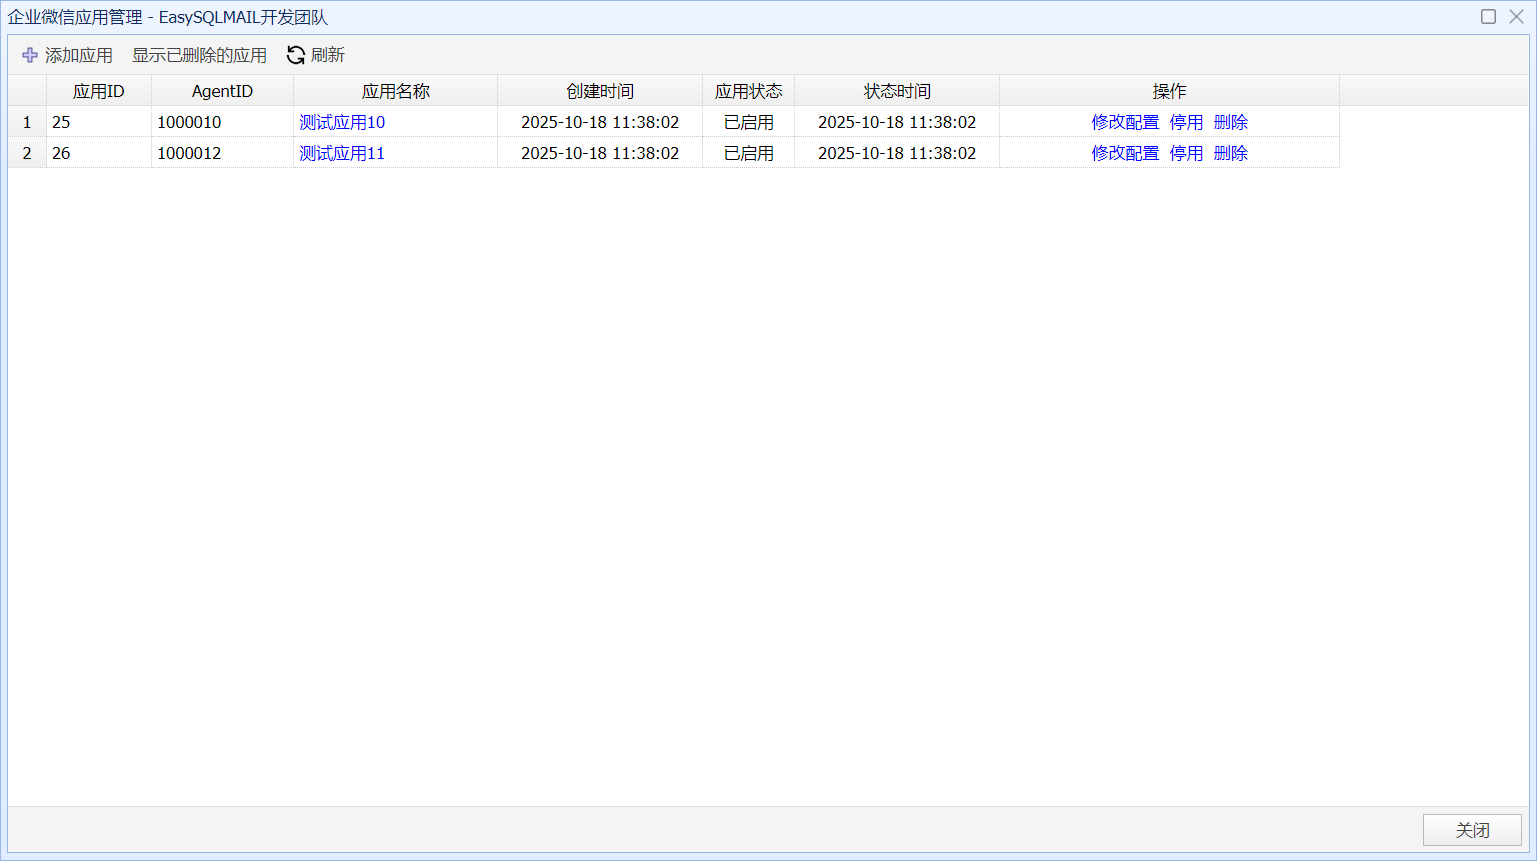Viewport: 1537px width, 861px height.
Task: Maximize the application management window
Action: (x=1488, y=17)
